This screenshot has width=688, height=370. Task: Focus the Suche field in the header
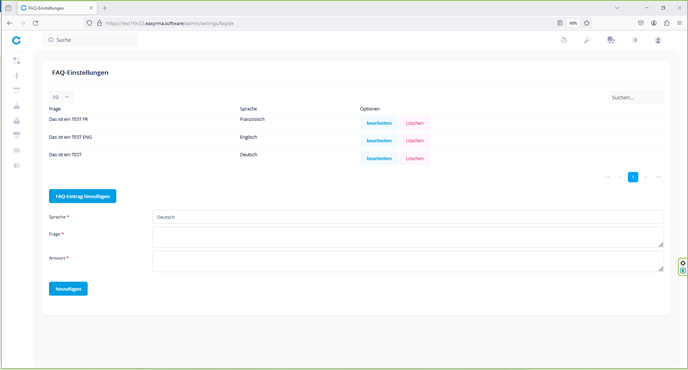(91, 40)
